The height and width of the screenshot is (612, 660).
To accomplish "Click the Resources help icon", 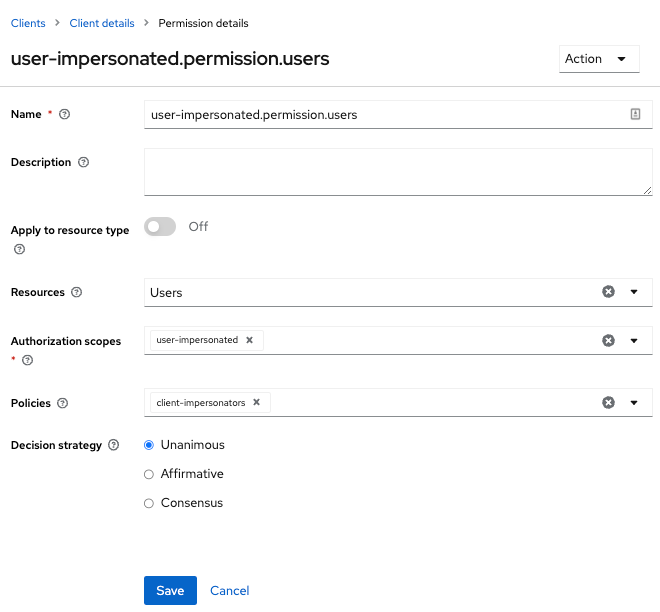I will pos(77,293).
